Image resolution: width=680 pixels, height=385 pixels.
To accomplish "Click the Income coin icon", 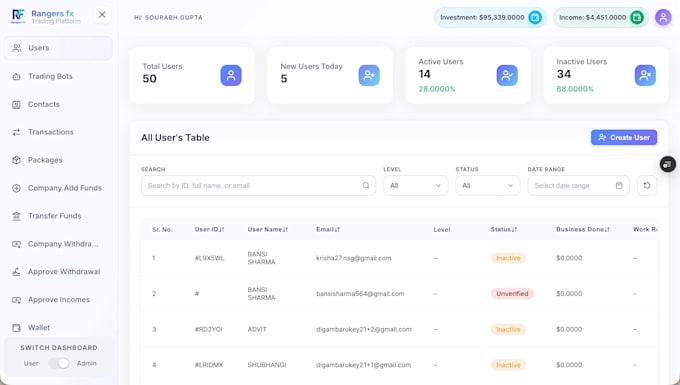I will point(637,17).
